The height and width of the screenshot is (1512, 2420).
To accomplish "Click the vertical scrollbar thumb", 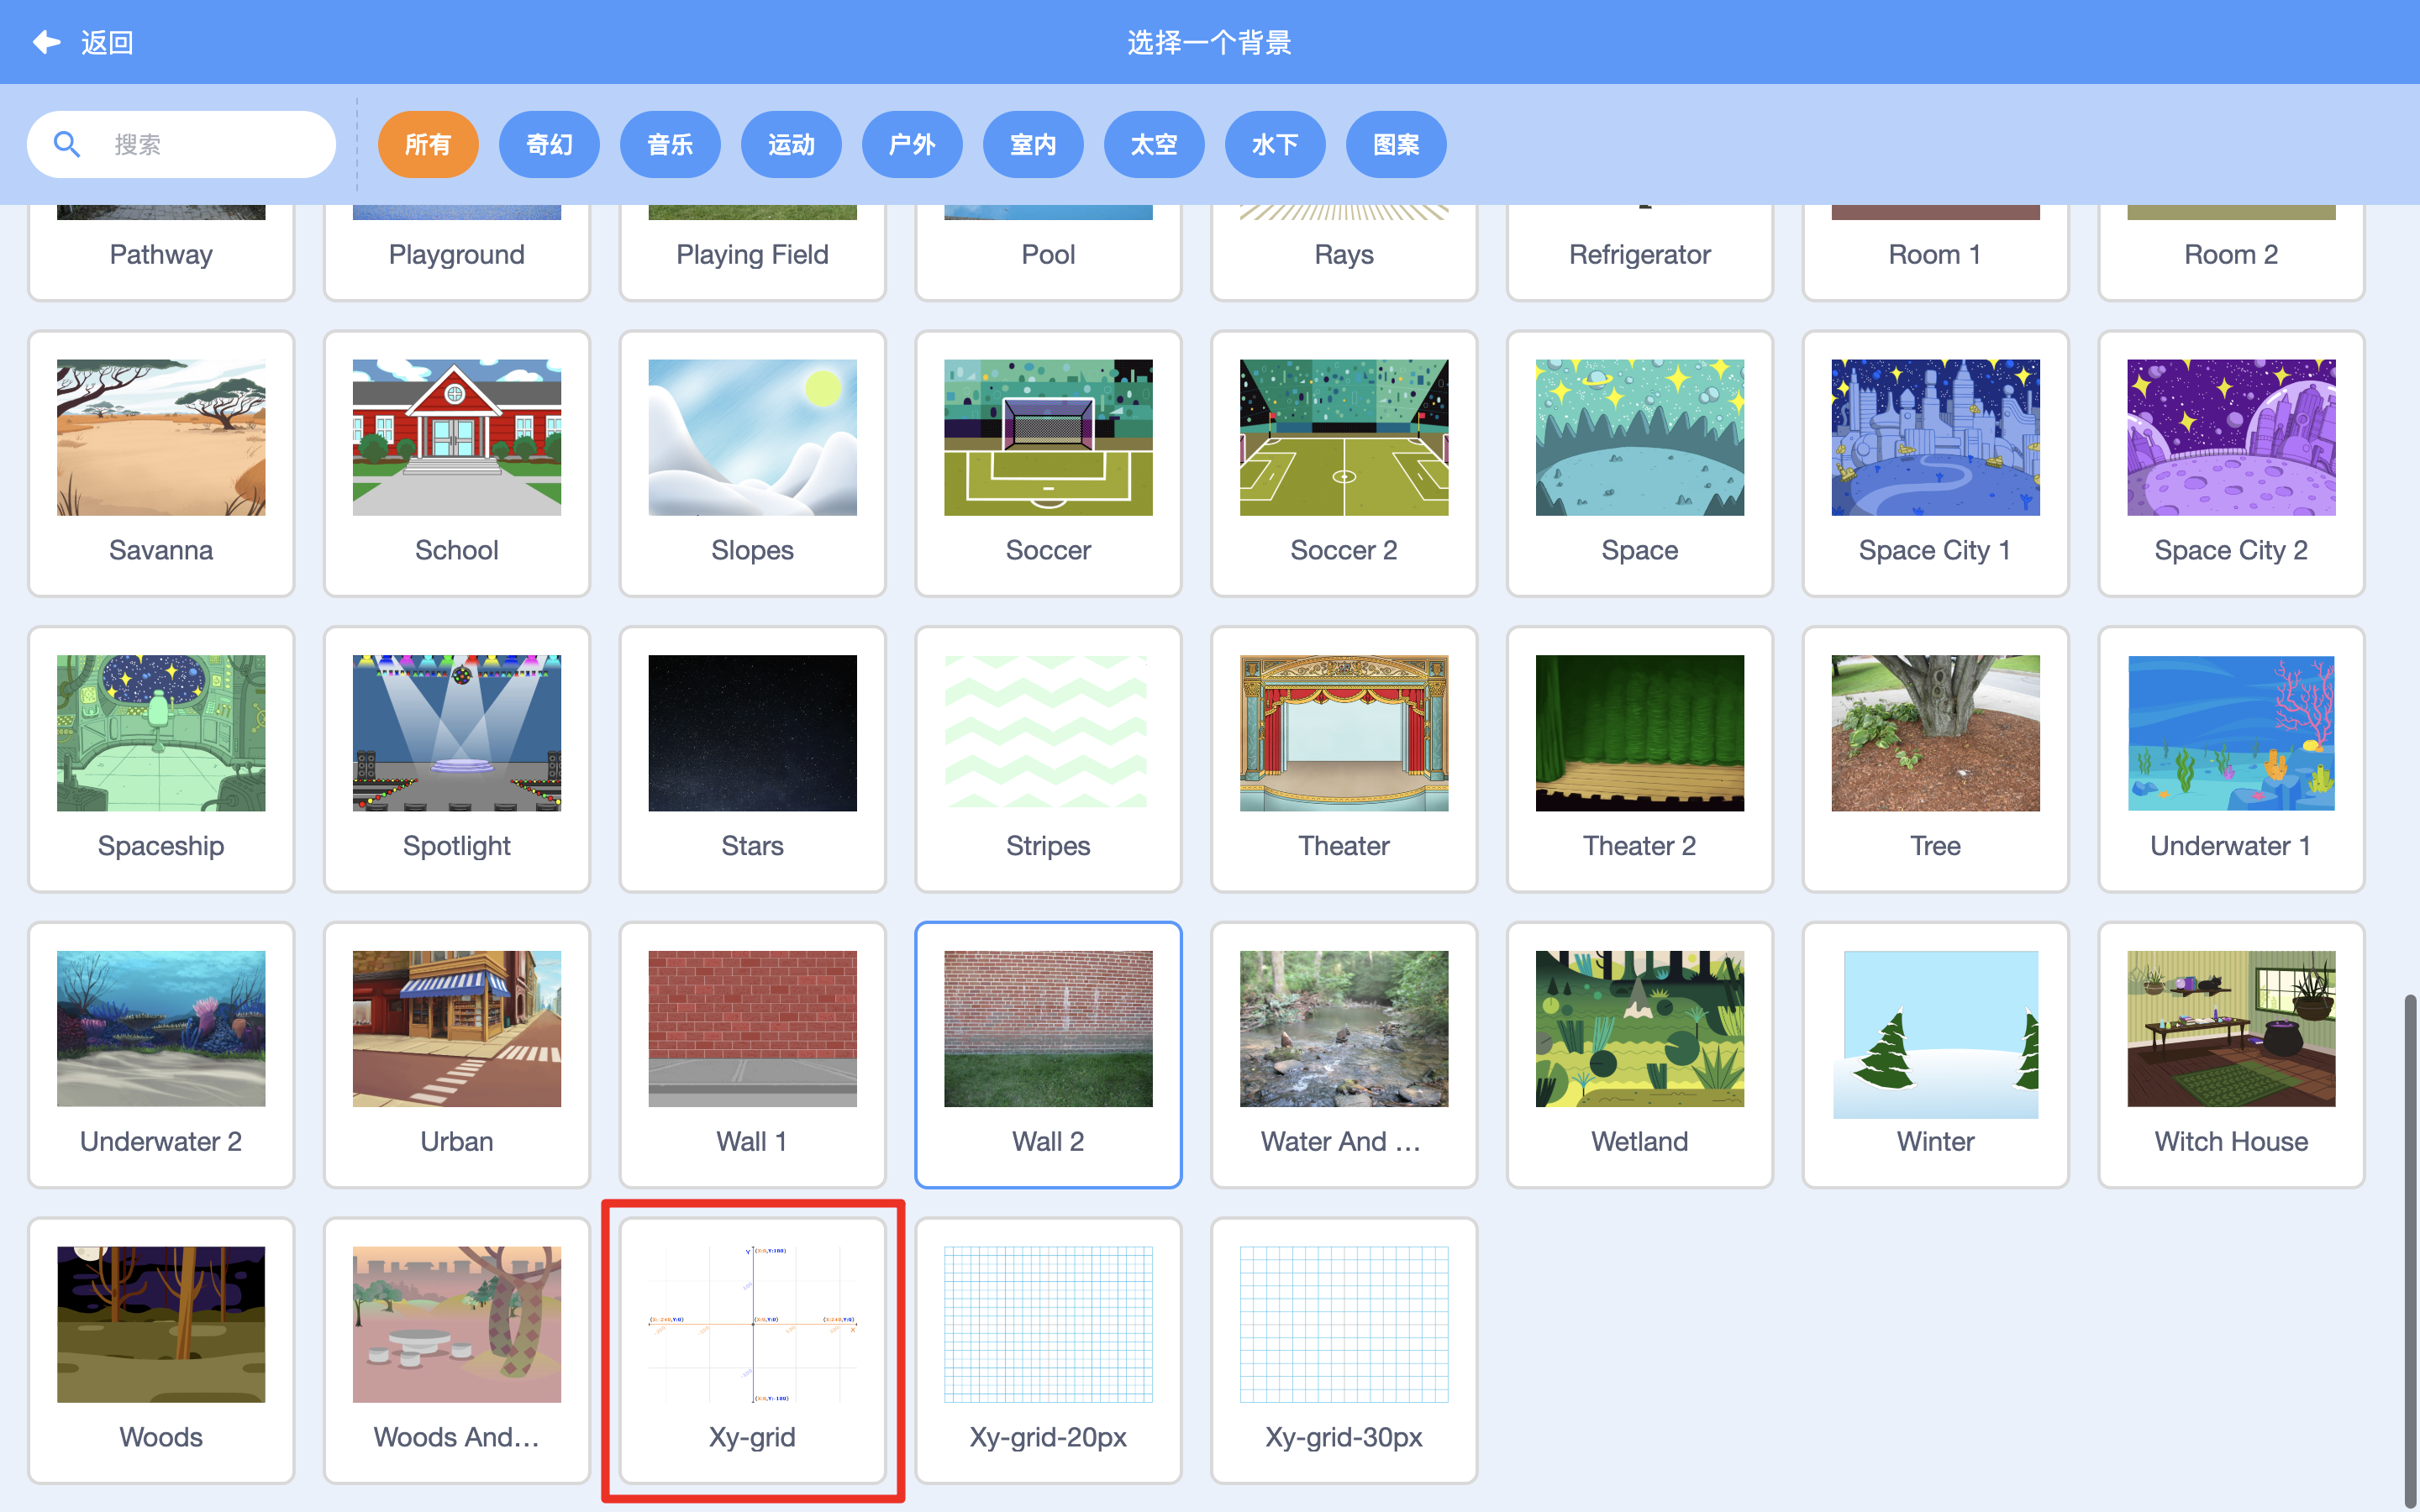I will pyautogui.click(x=2410, y=1250).
